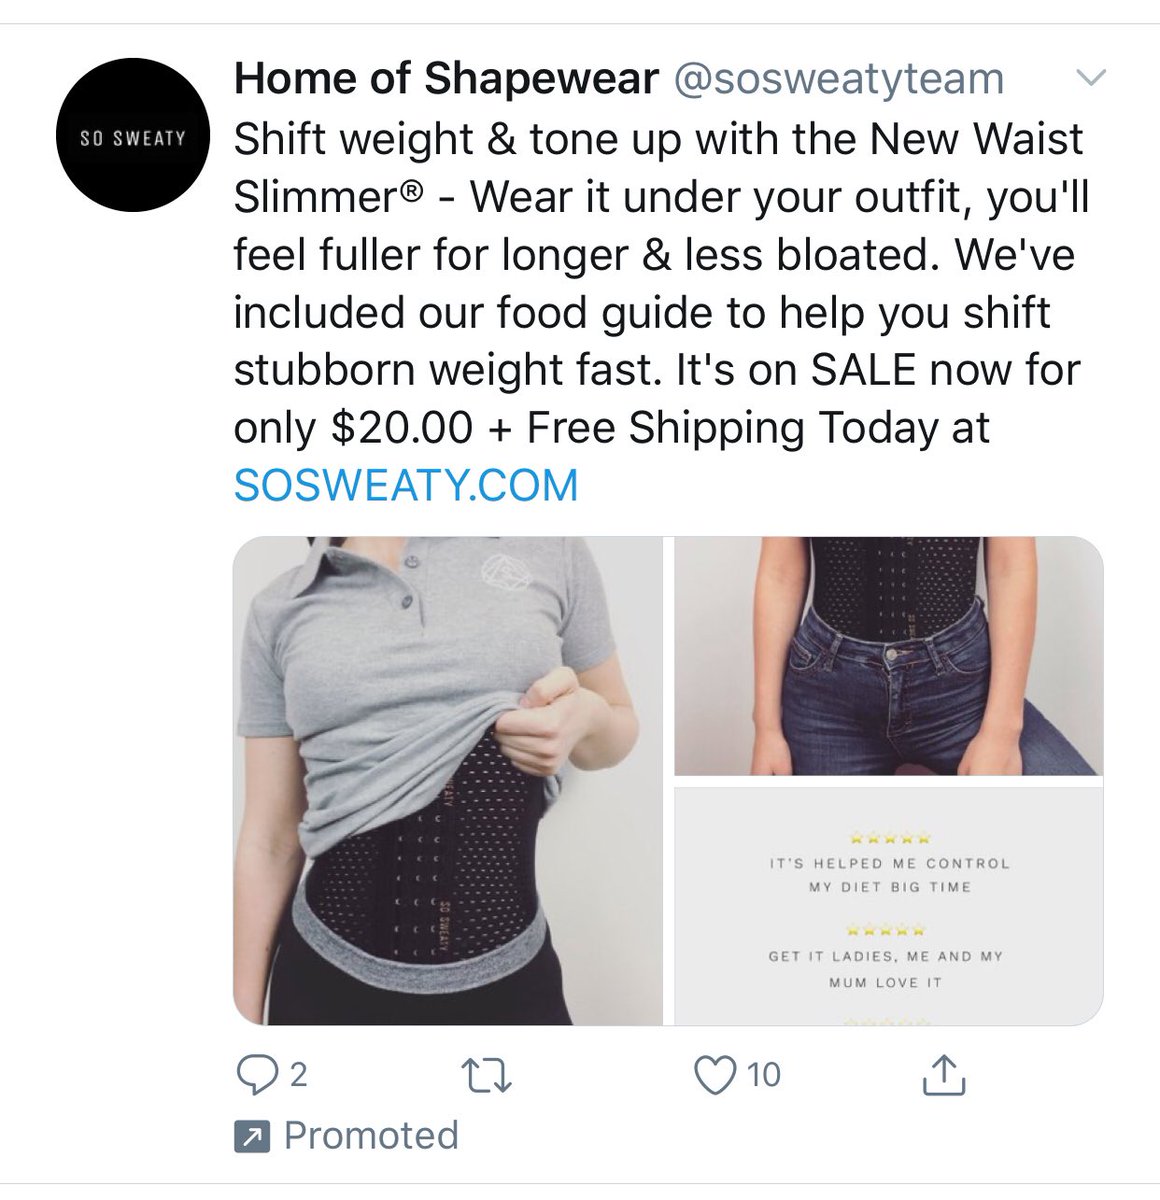Click the Promoted label text
1160x1200 pixels.
pyautogui.click(x=371, y=1136)
